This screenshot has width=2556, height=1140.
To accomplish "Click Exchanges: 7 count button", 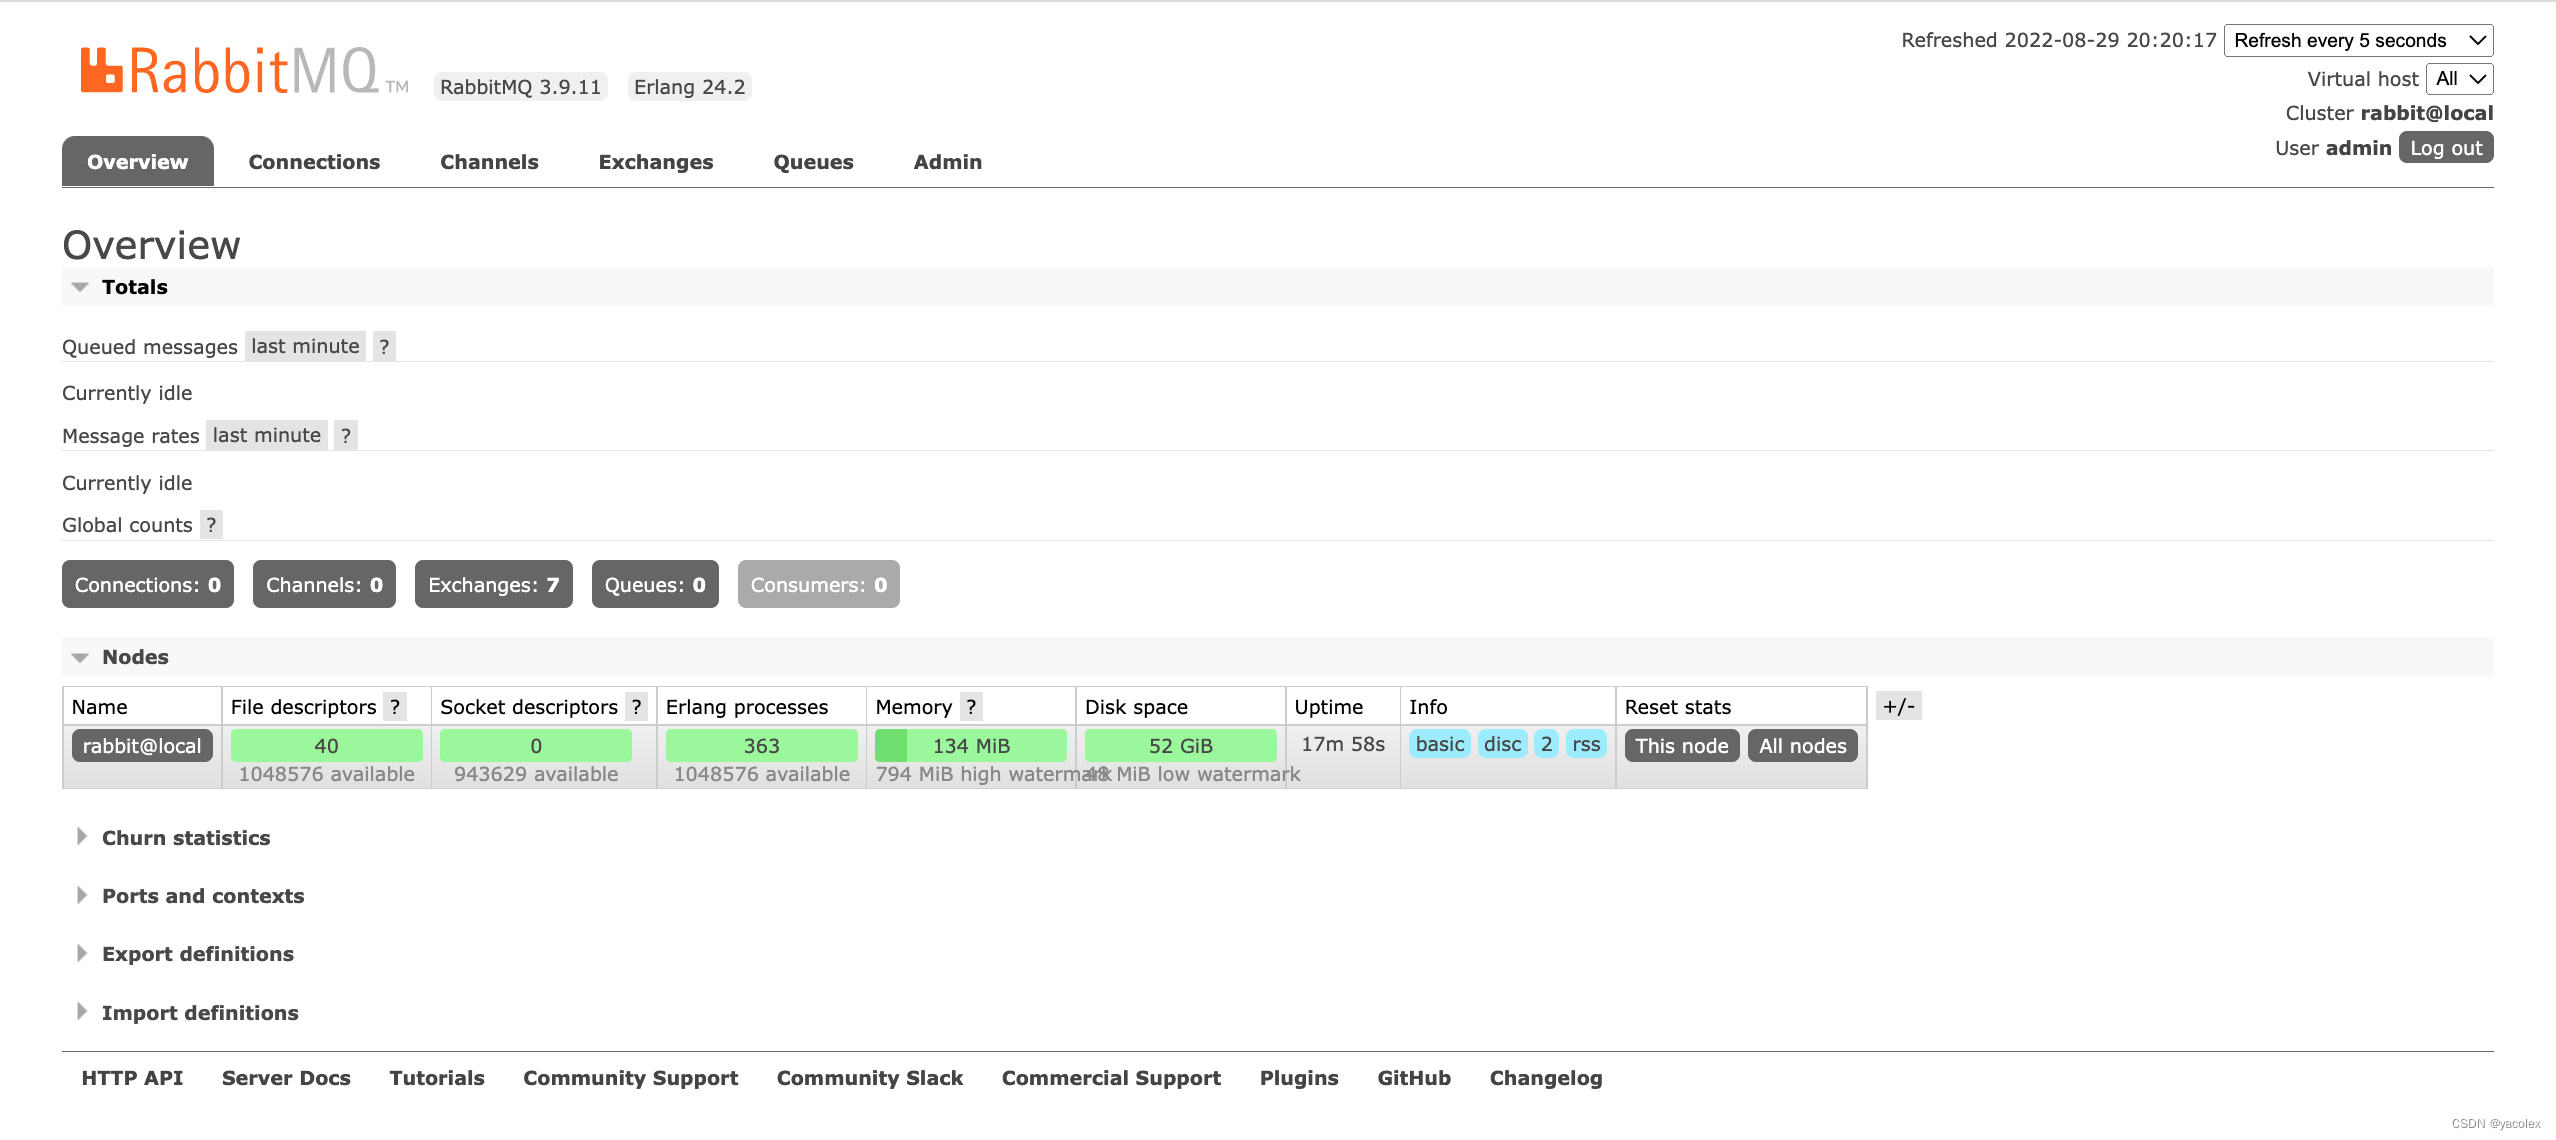I will coord(494,585).
